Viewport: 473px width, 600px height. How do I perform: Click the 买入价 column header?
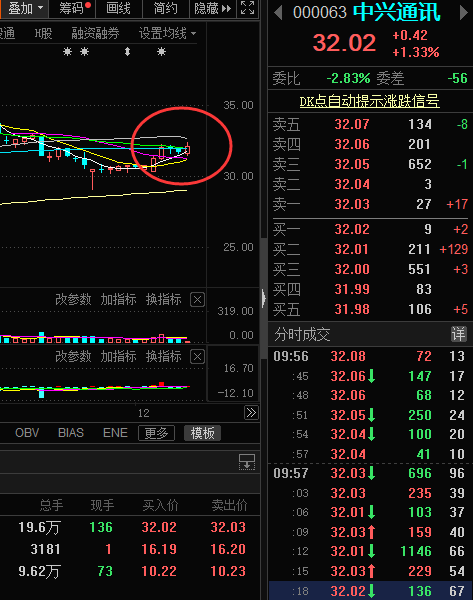[x=160, y=505]
